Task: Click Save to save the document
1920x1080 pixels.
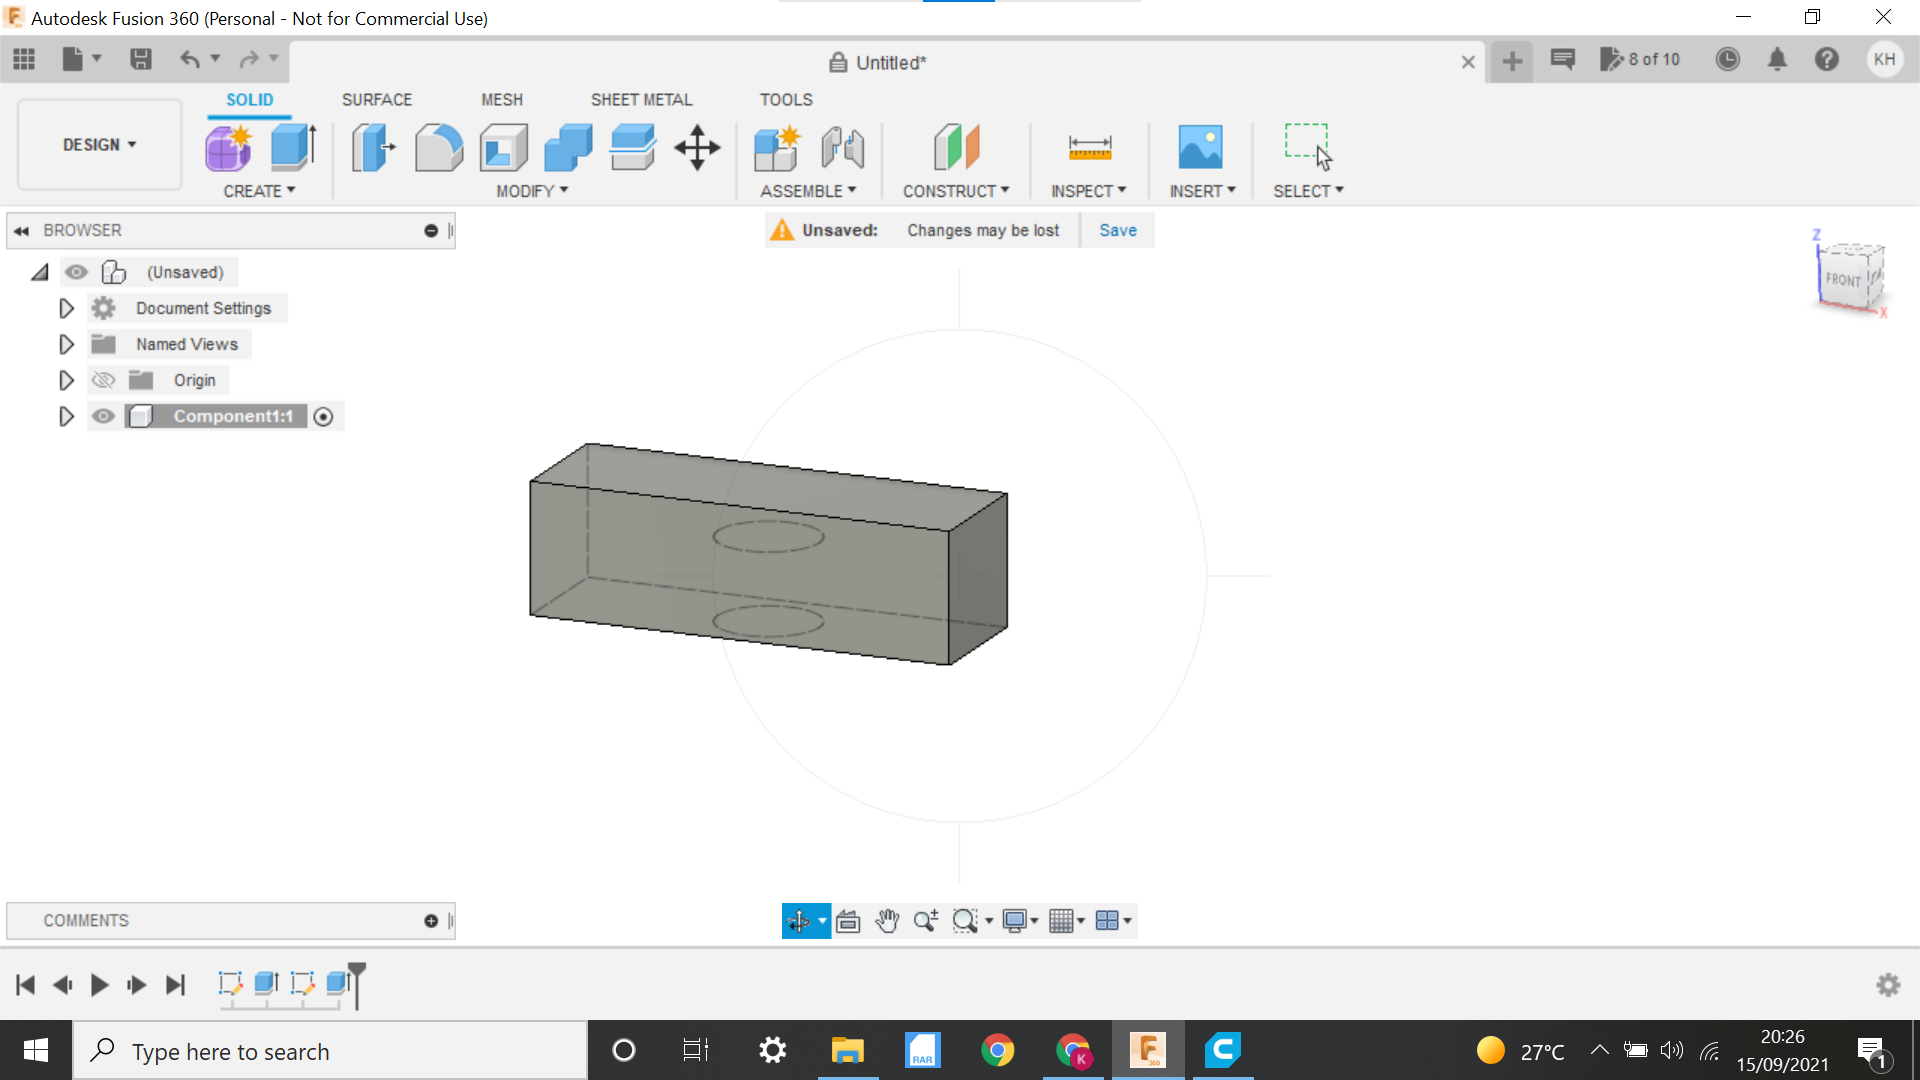Action: pyautogui.click(x=1117, y=229)
